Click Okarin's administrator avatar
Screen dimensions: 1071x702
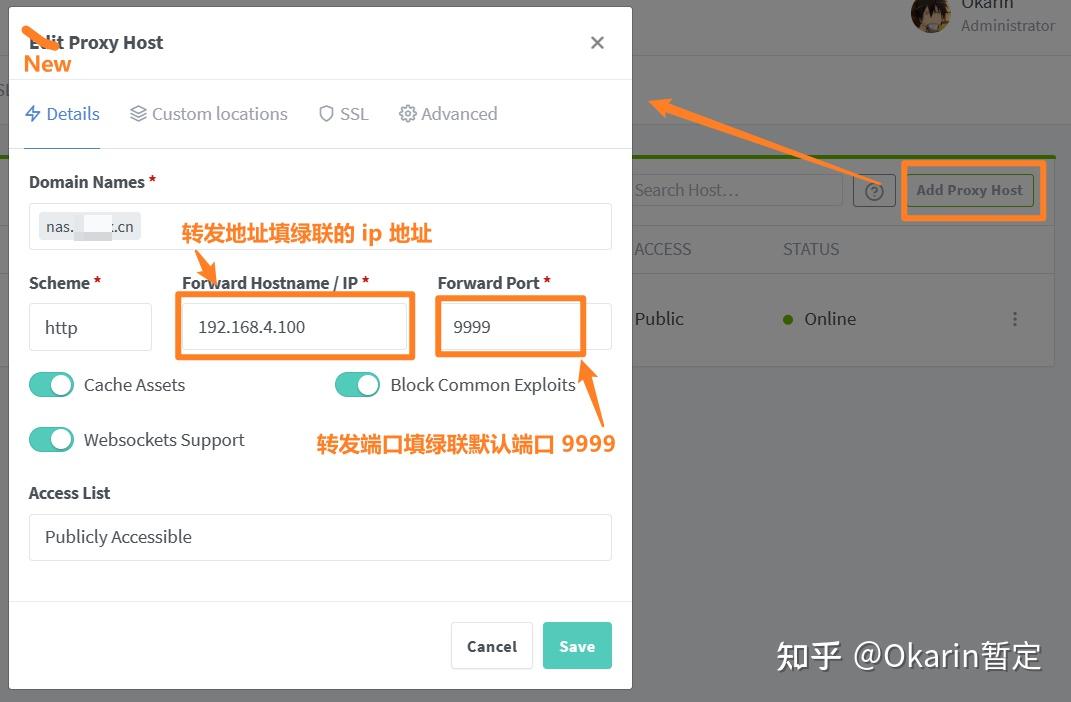point(931,17)
